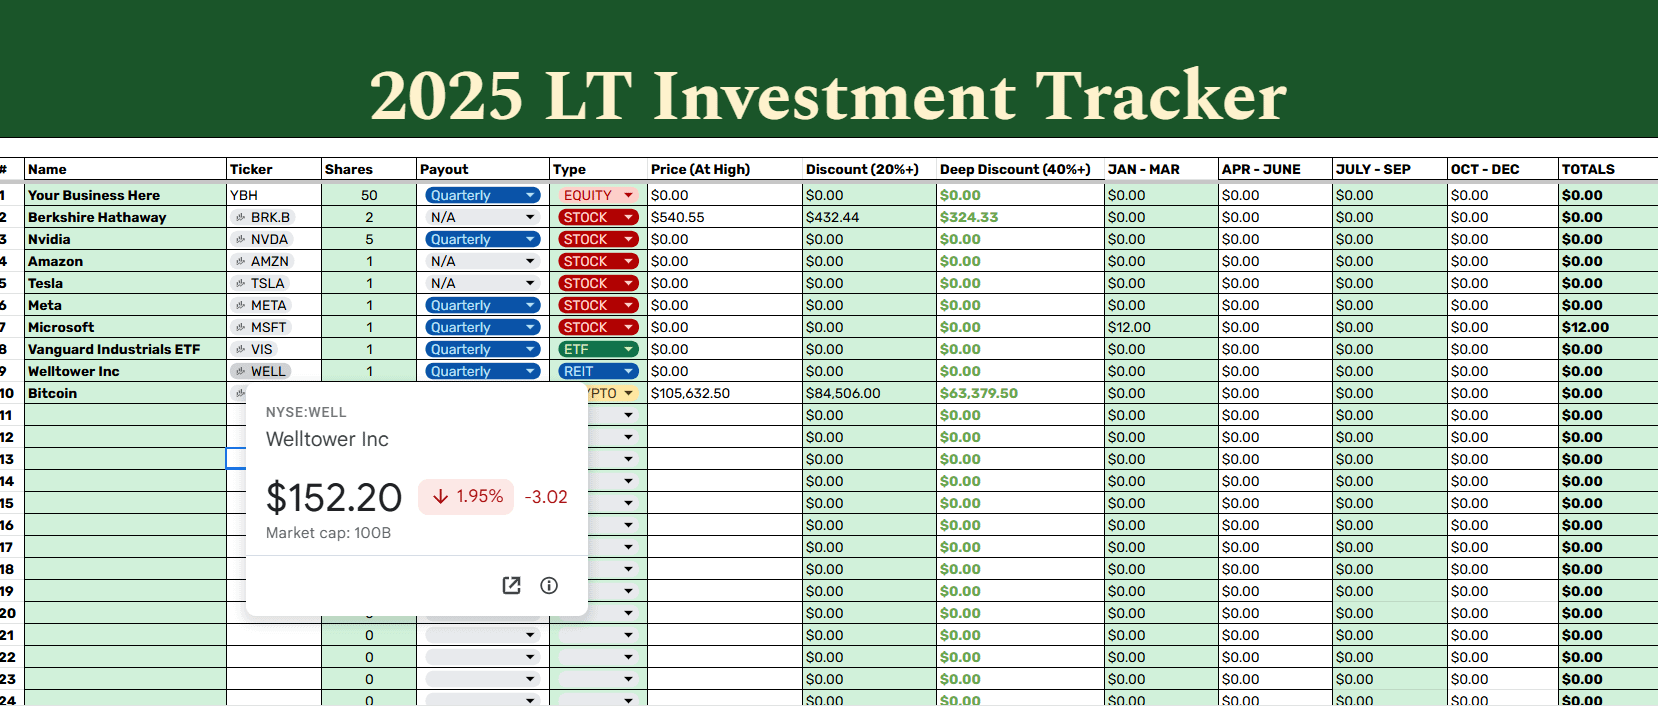Click the 2025 LT Investment Tracker title

(x=828, y=96)
